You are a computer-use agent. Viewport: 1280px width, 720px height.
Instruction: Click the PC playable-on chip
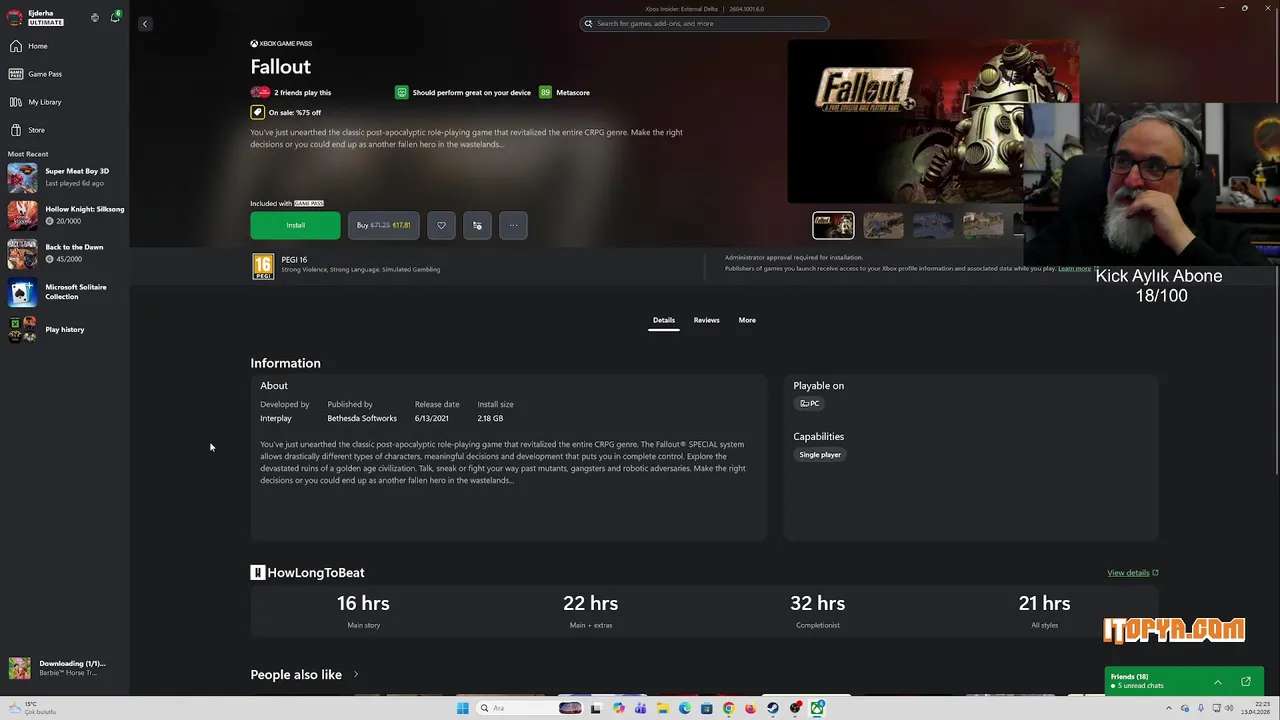click(809, 404)
